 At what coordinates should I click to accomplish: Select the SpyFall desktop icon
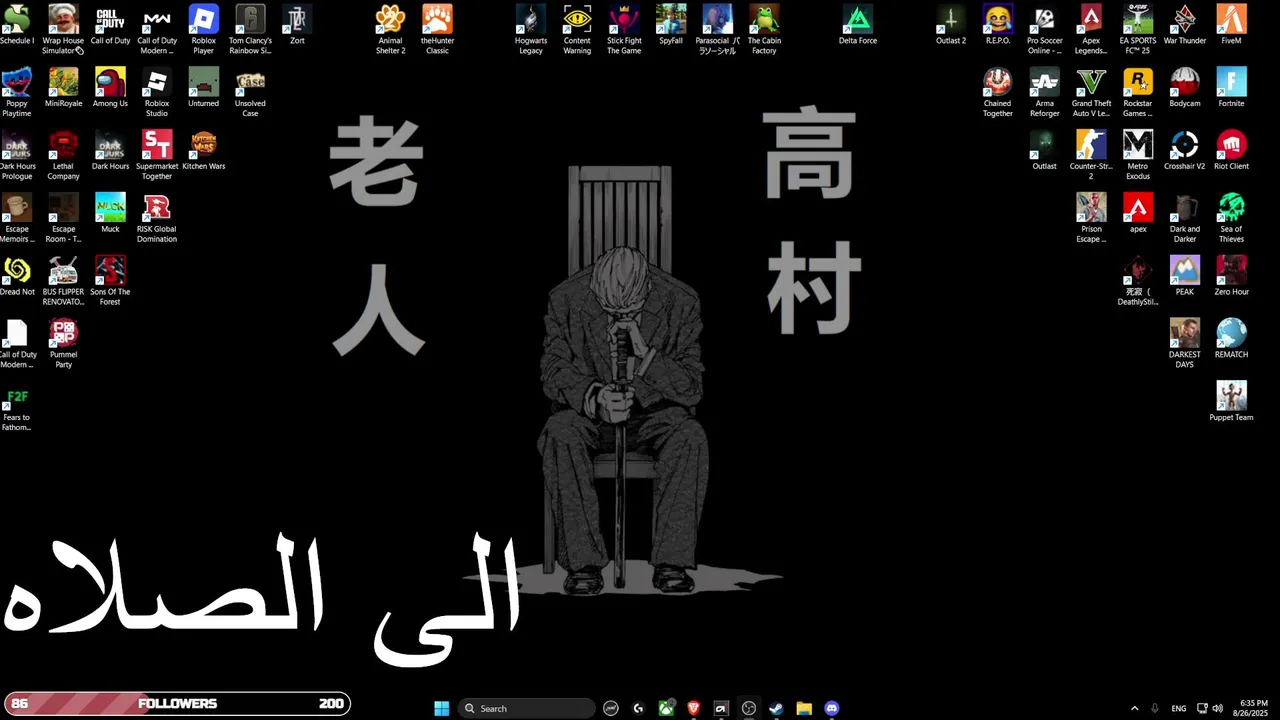(x=671, y=24)
